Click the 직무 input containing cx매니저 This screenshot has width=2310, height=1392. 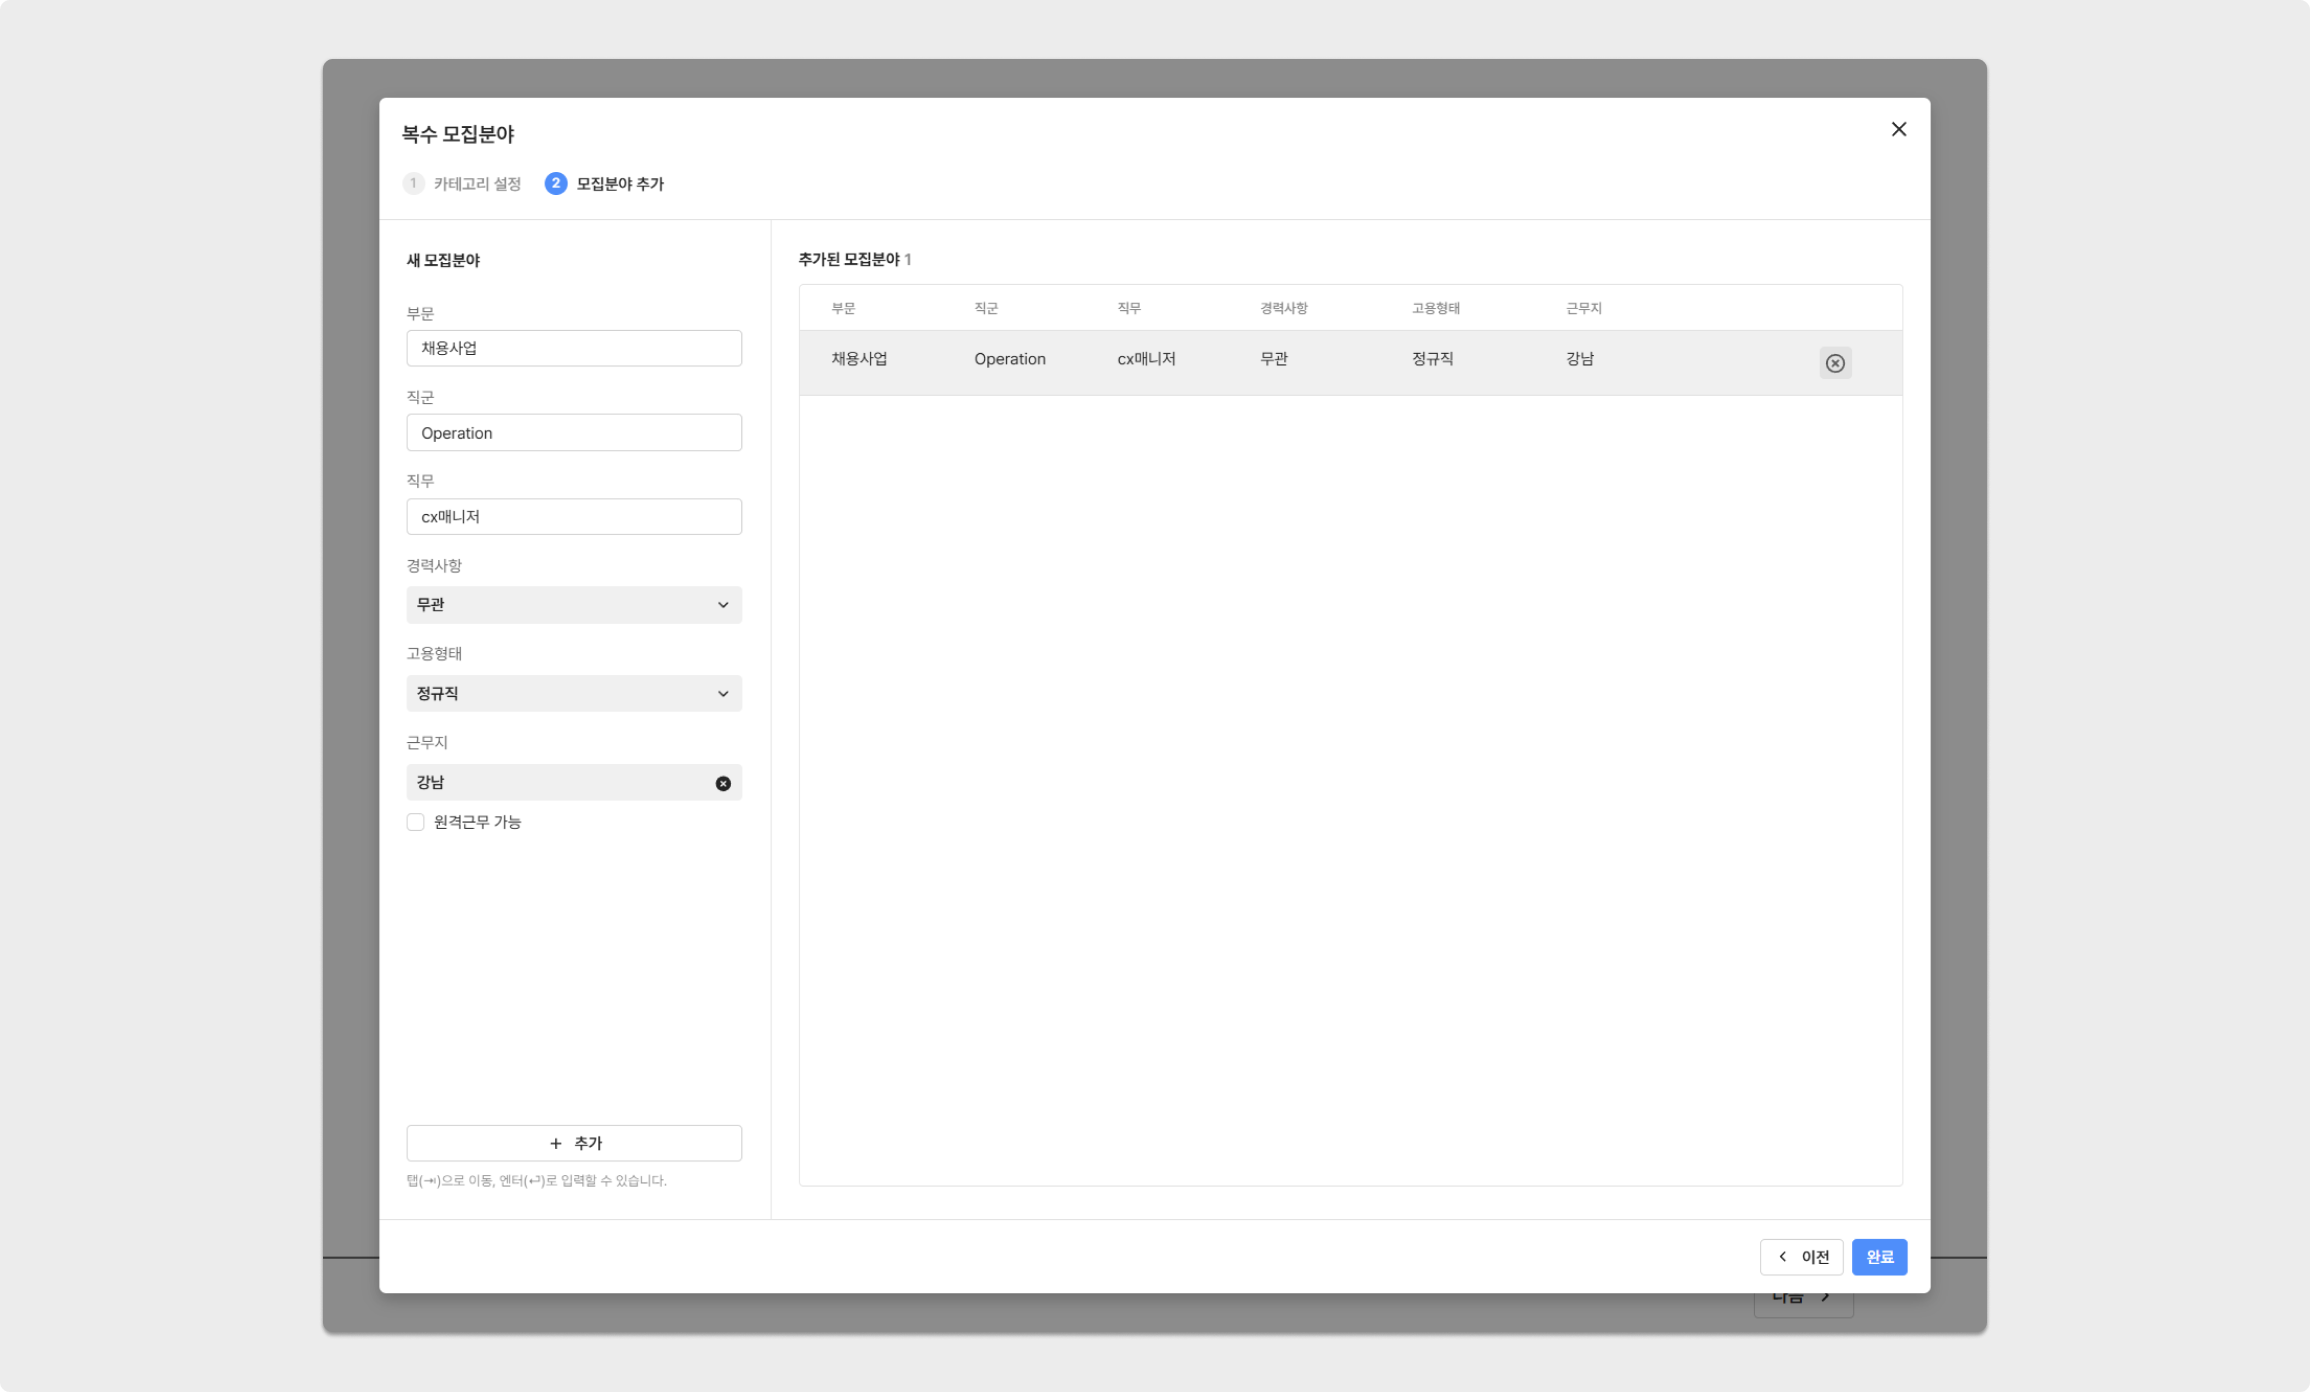[573, 517]
